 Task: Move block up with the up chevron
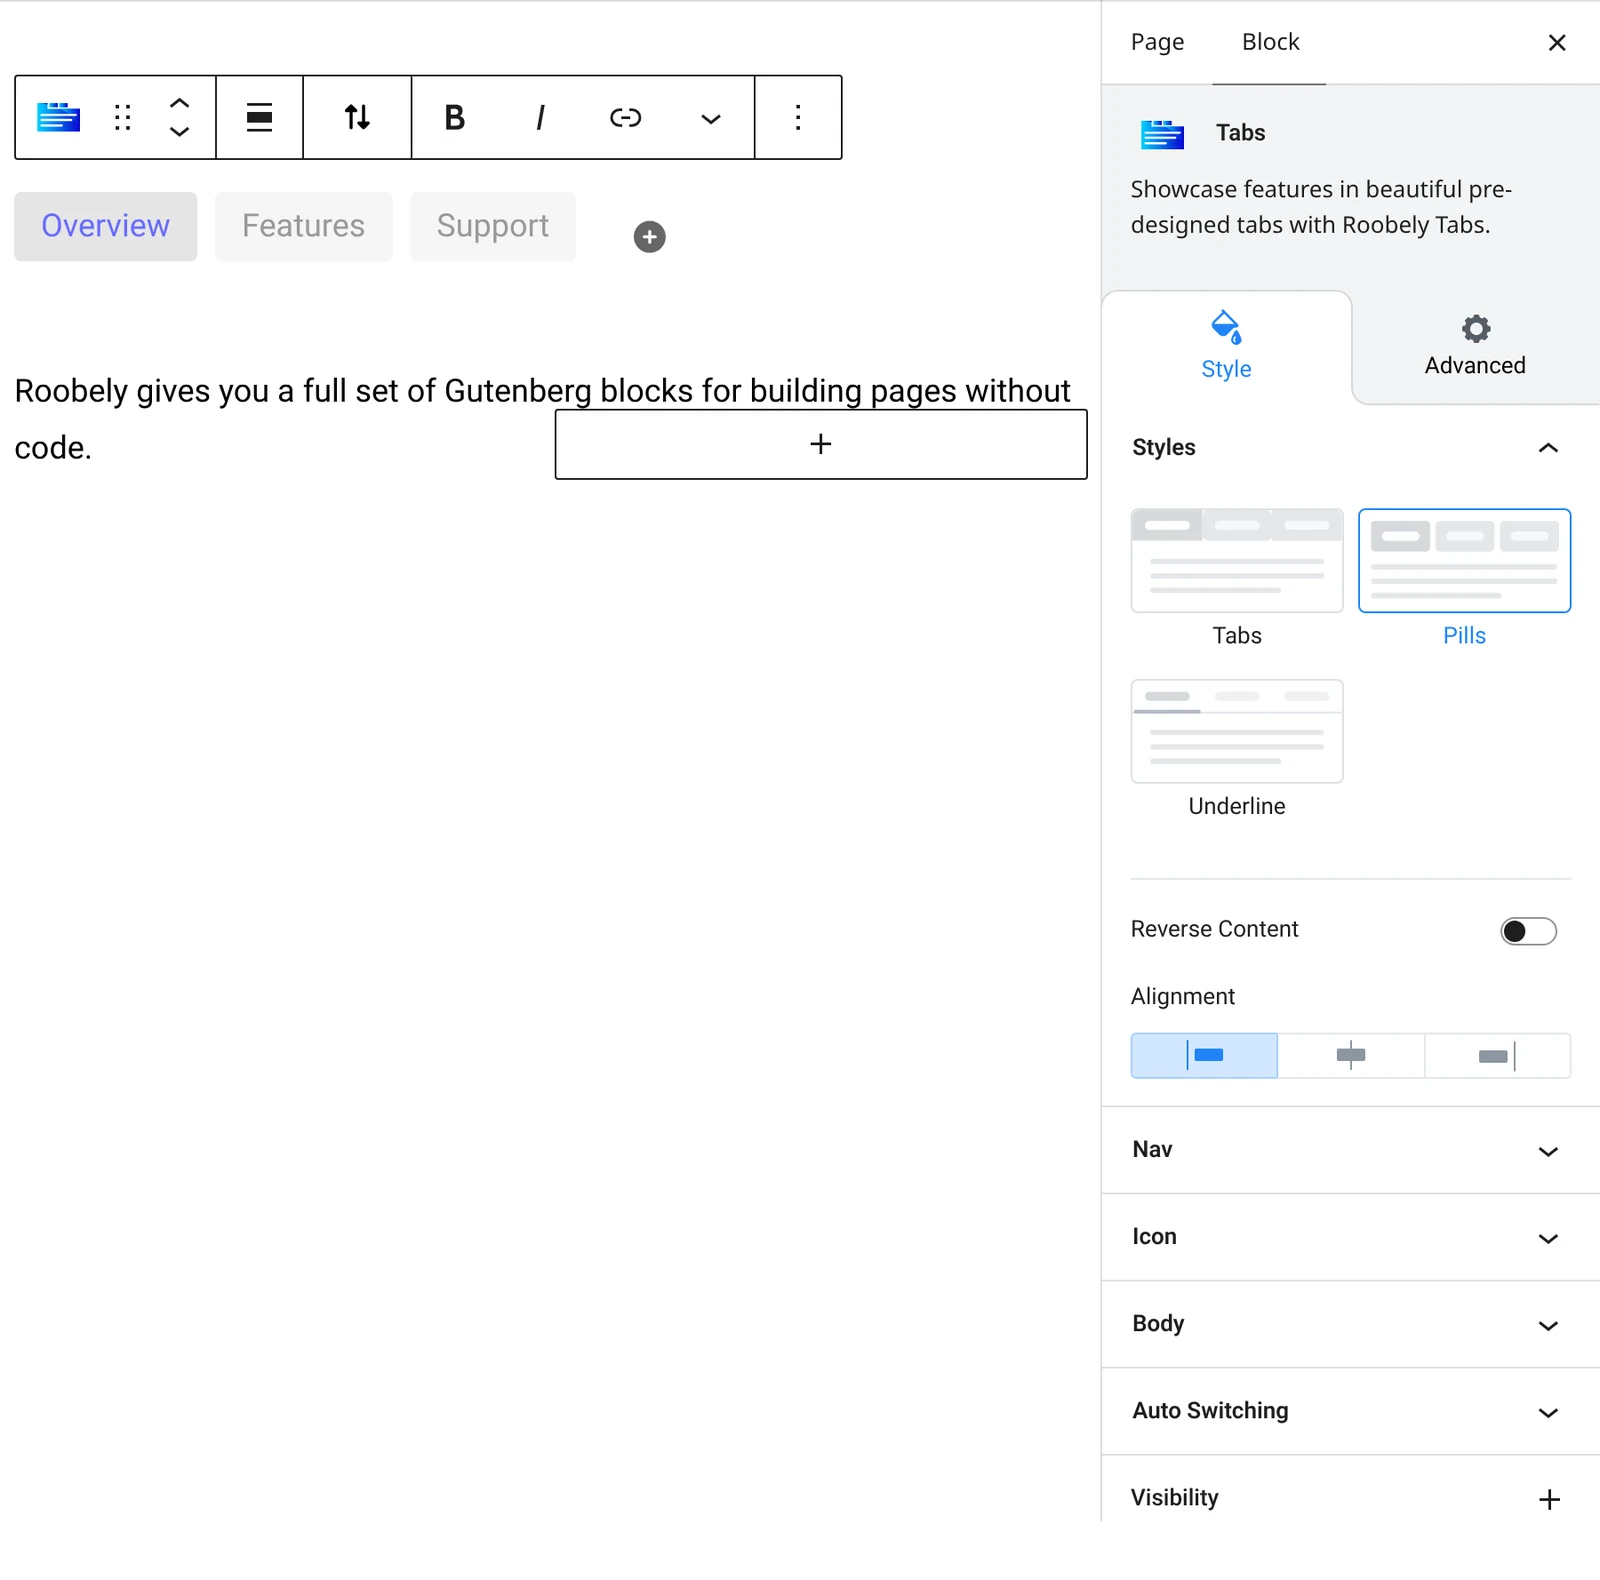pos(179,102)
